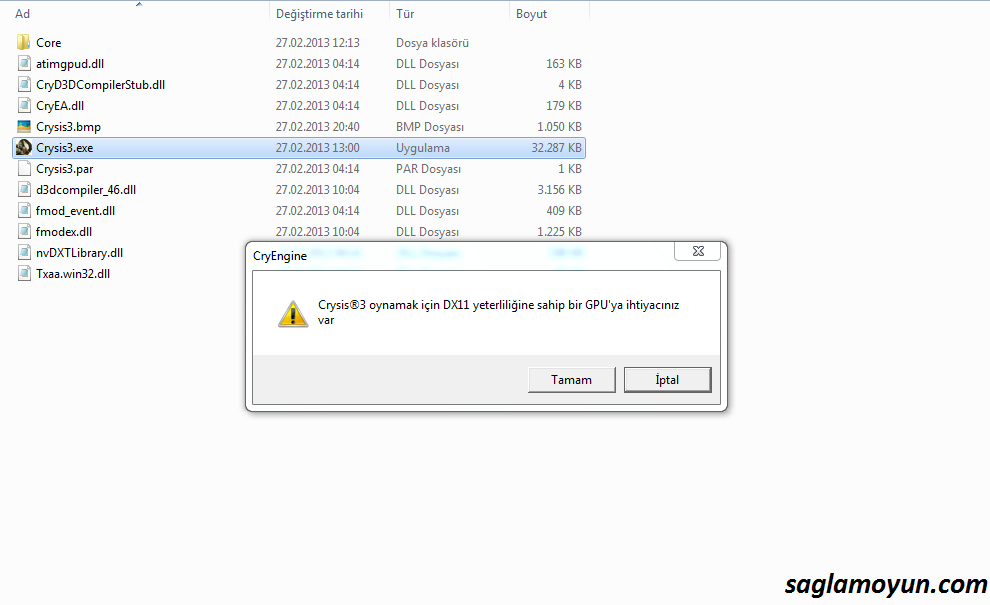The width and height of the screenshot is (990, 605).
Task: Select the Core folder icon
Action: click(x=23, y=42)
